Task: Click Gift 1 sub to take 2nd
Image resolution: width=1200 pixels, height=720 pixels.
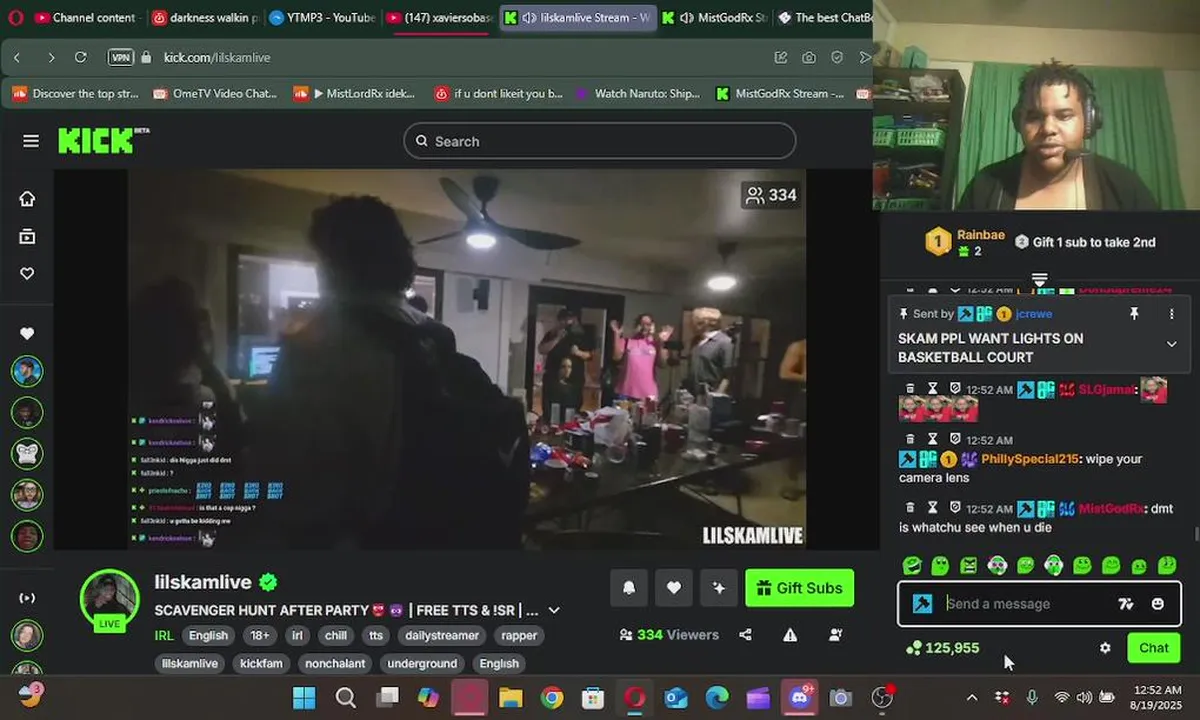Action: (x=1085, y=242)
